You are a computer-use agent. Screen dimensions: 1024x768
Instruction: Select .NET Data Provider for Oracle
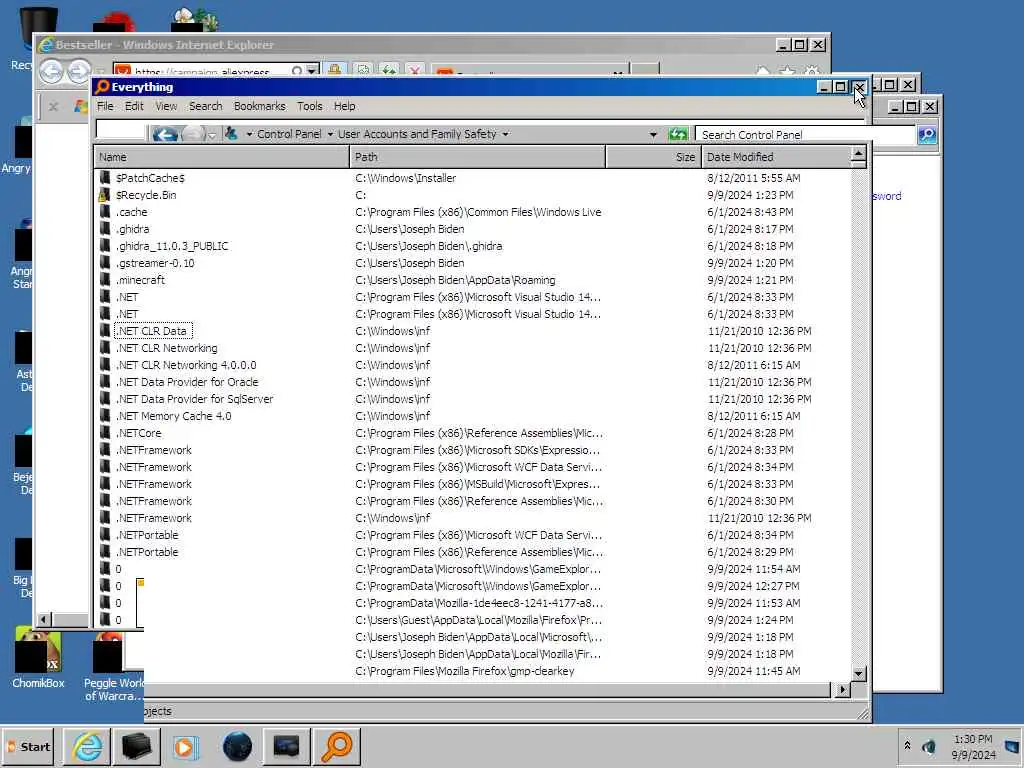point(187,382)
